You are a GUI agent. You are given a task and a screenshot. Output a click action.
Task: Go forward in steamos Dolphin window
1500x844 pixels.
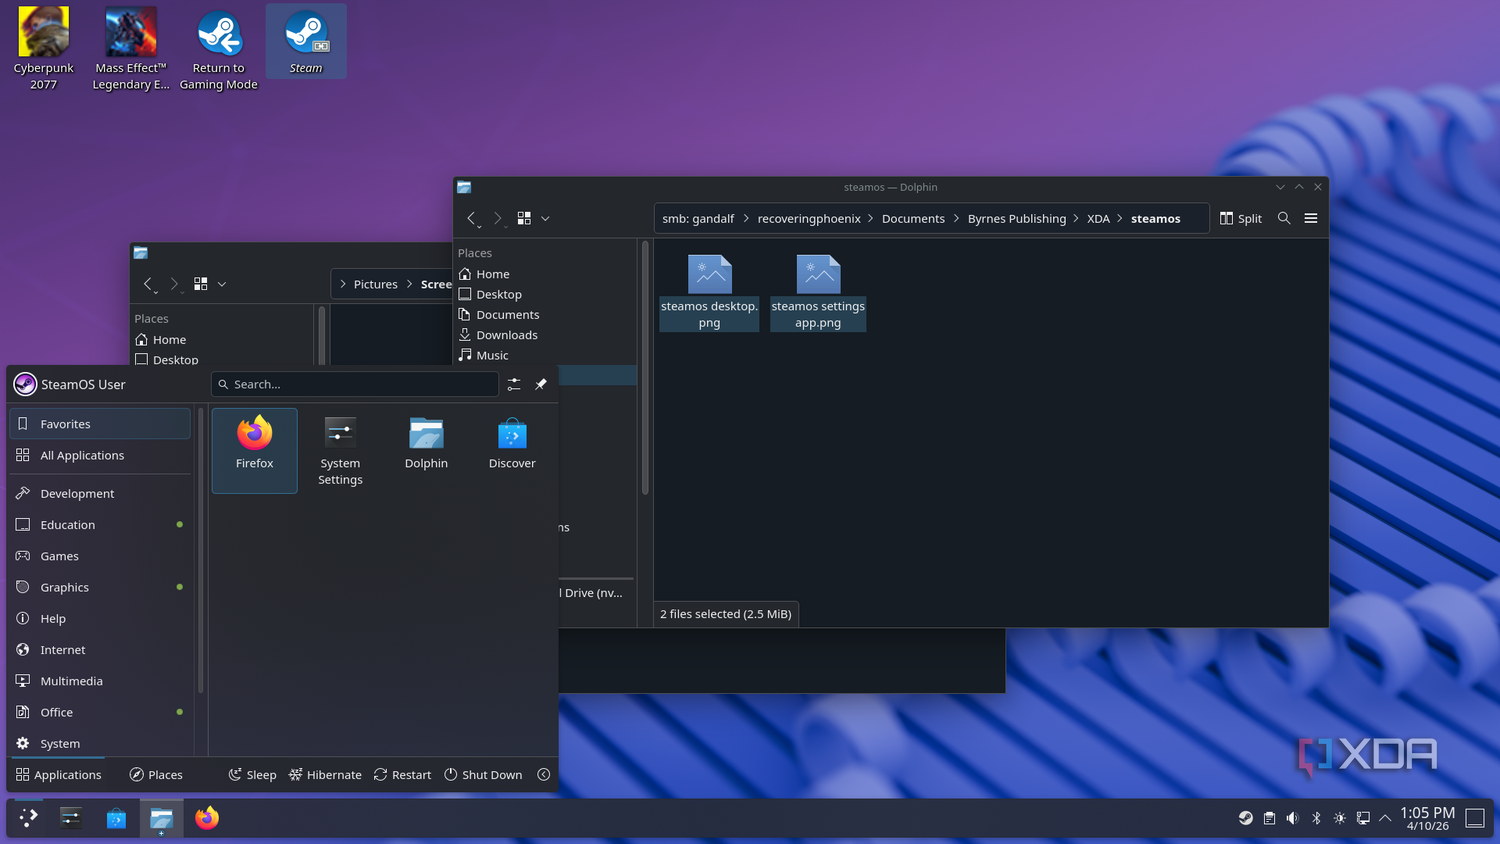point(497,218)
